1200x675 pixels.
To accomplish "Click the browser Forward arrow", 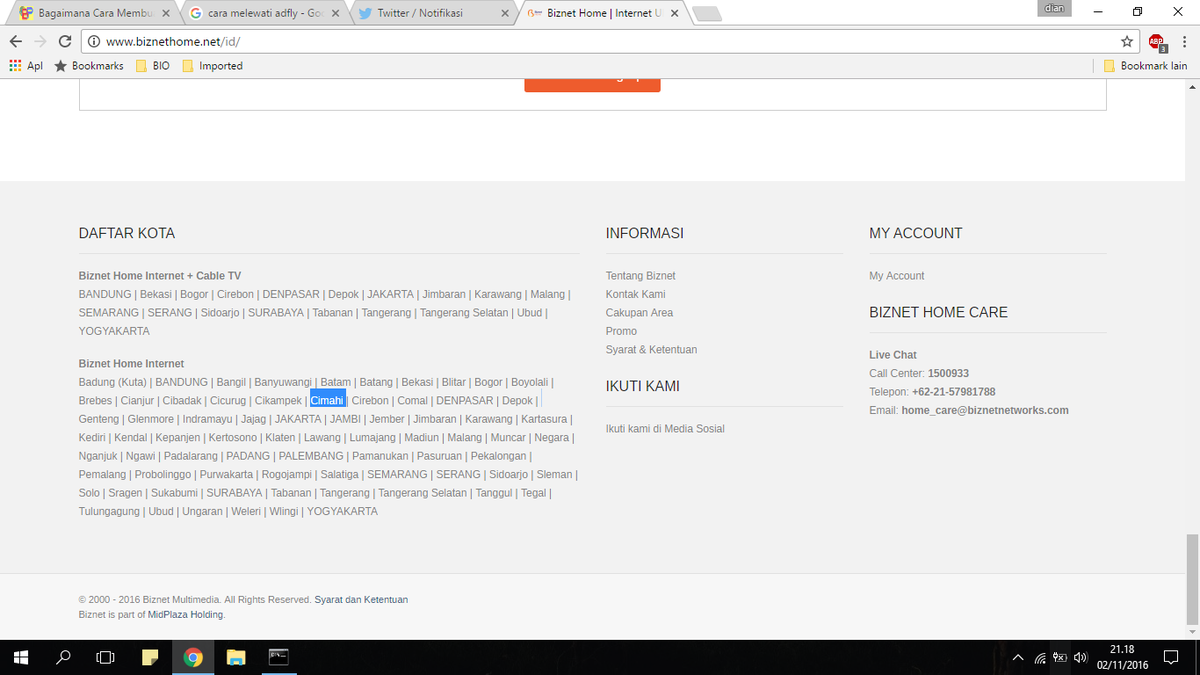I will (x=40, y=41).
